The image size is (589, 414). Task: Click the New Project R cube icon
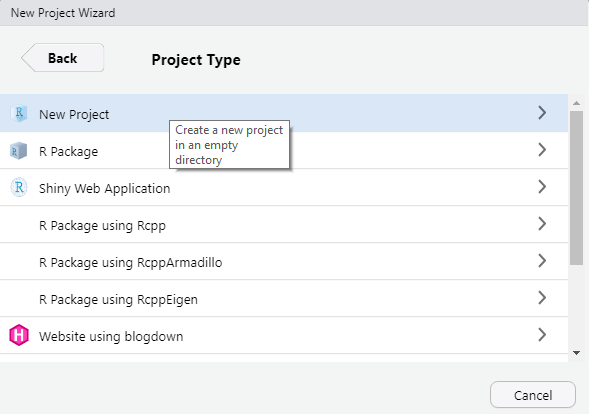coord(19,113)
